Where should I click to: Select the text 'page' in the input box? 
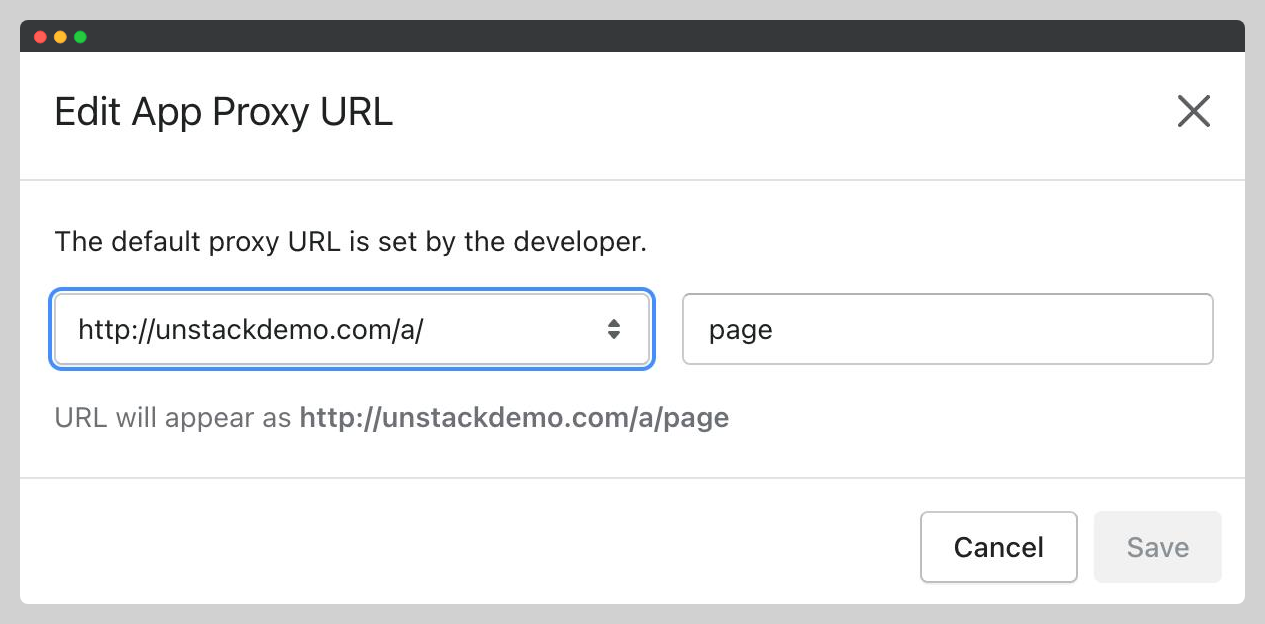(x=739, y=328)
